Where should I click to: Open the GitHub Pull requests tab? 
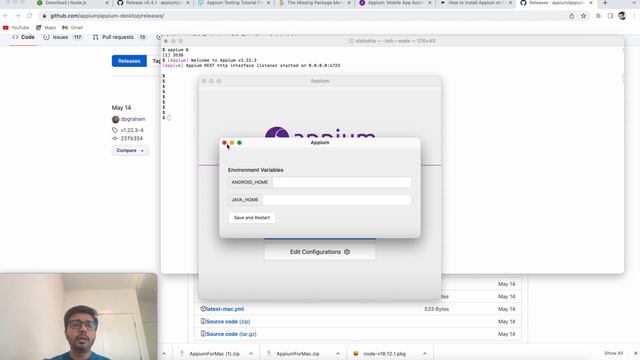[x=119, y=37]
